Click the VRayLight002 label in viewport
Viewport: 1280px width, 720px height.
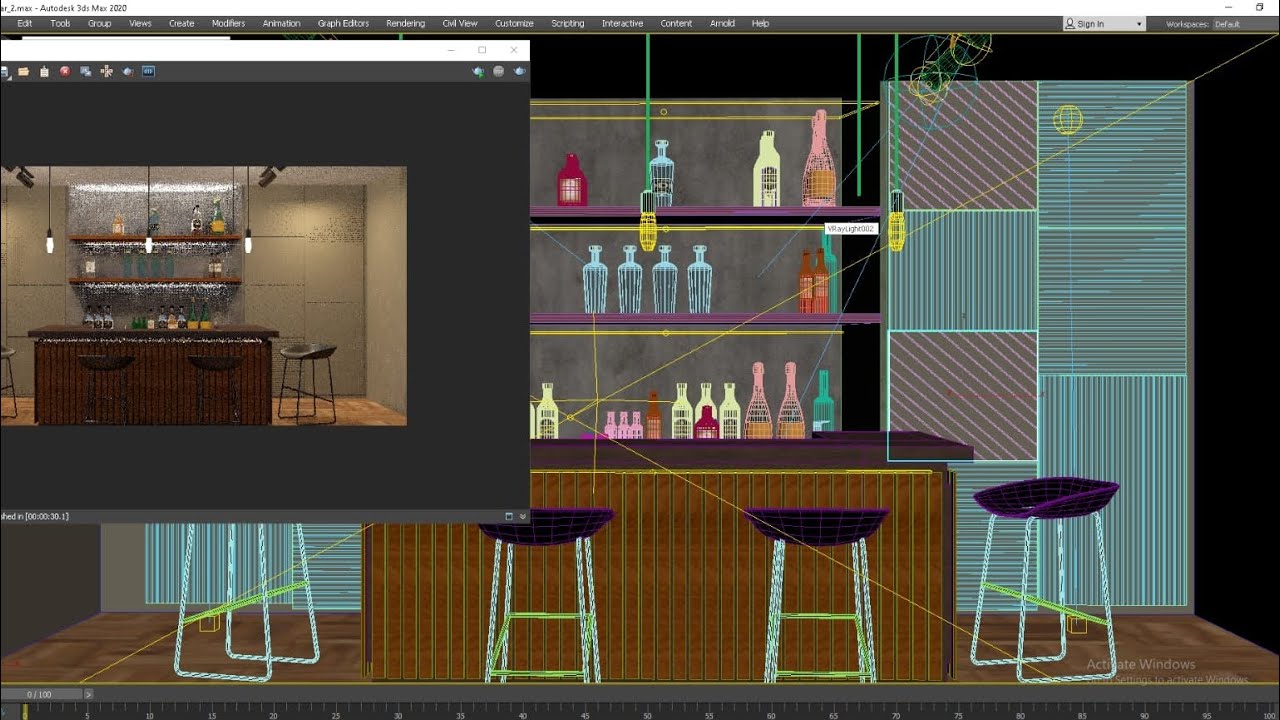(850, 229)
